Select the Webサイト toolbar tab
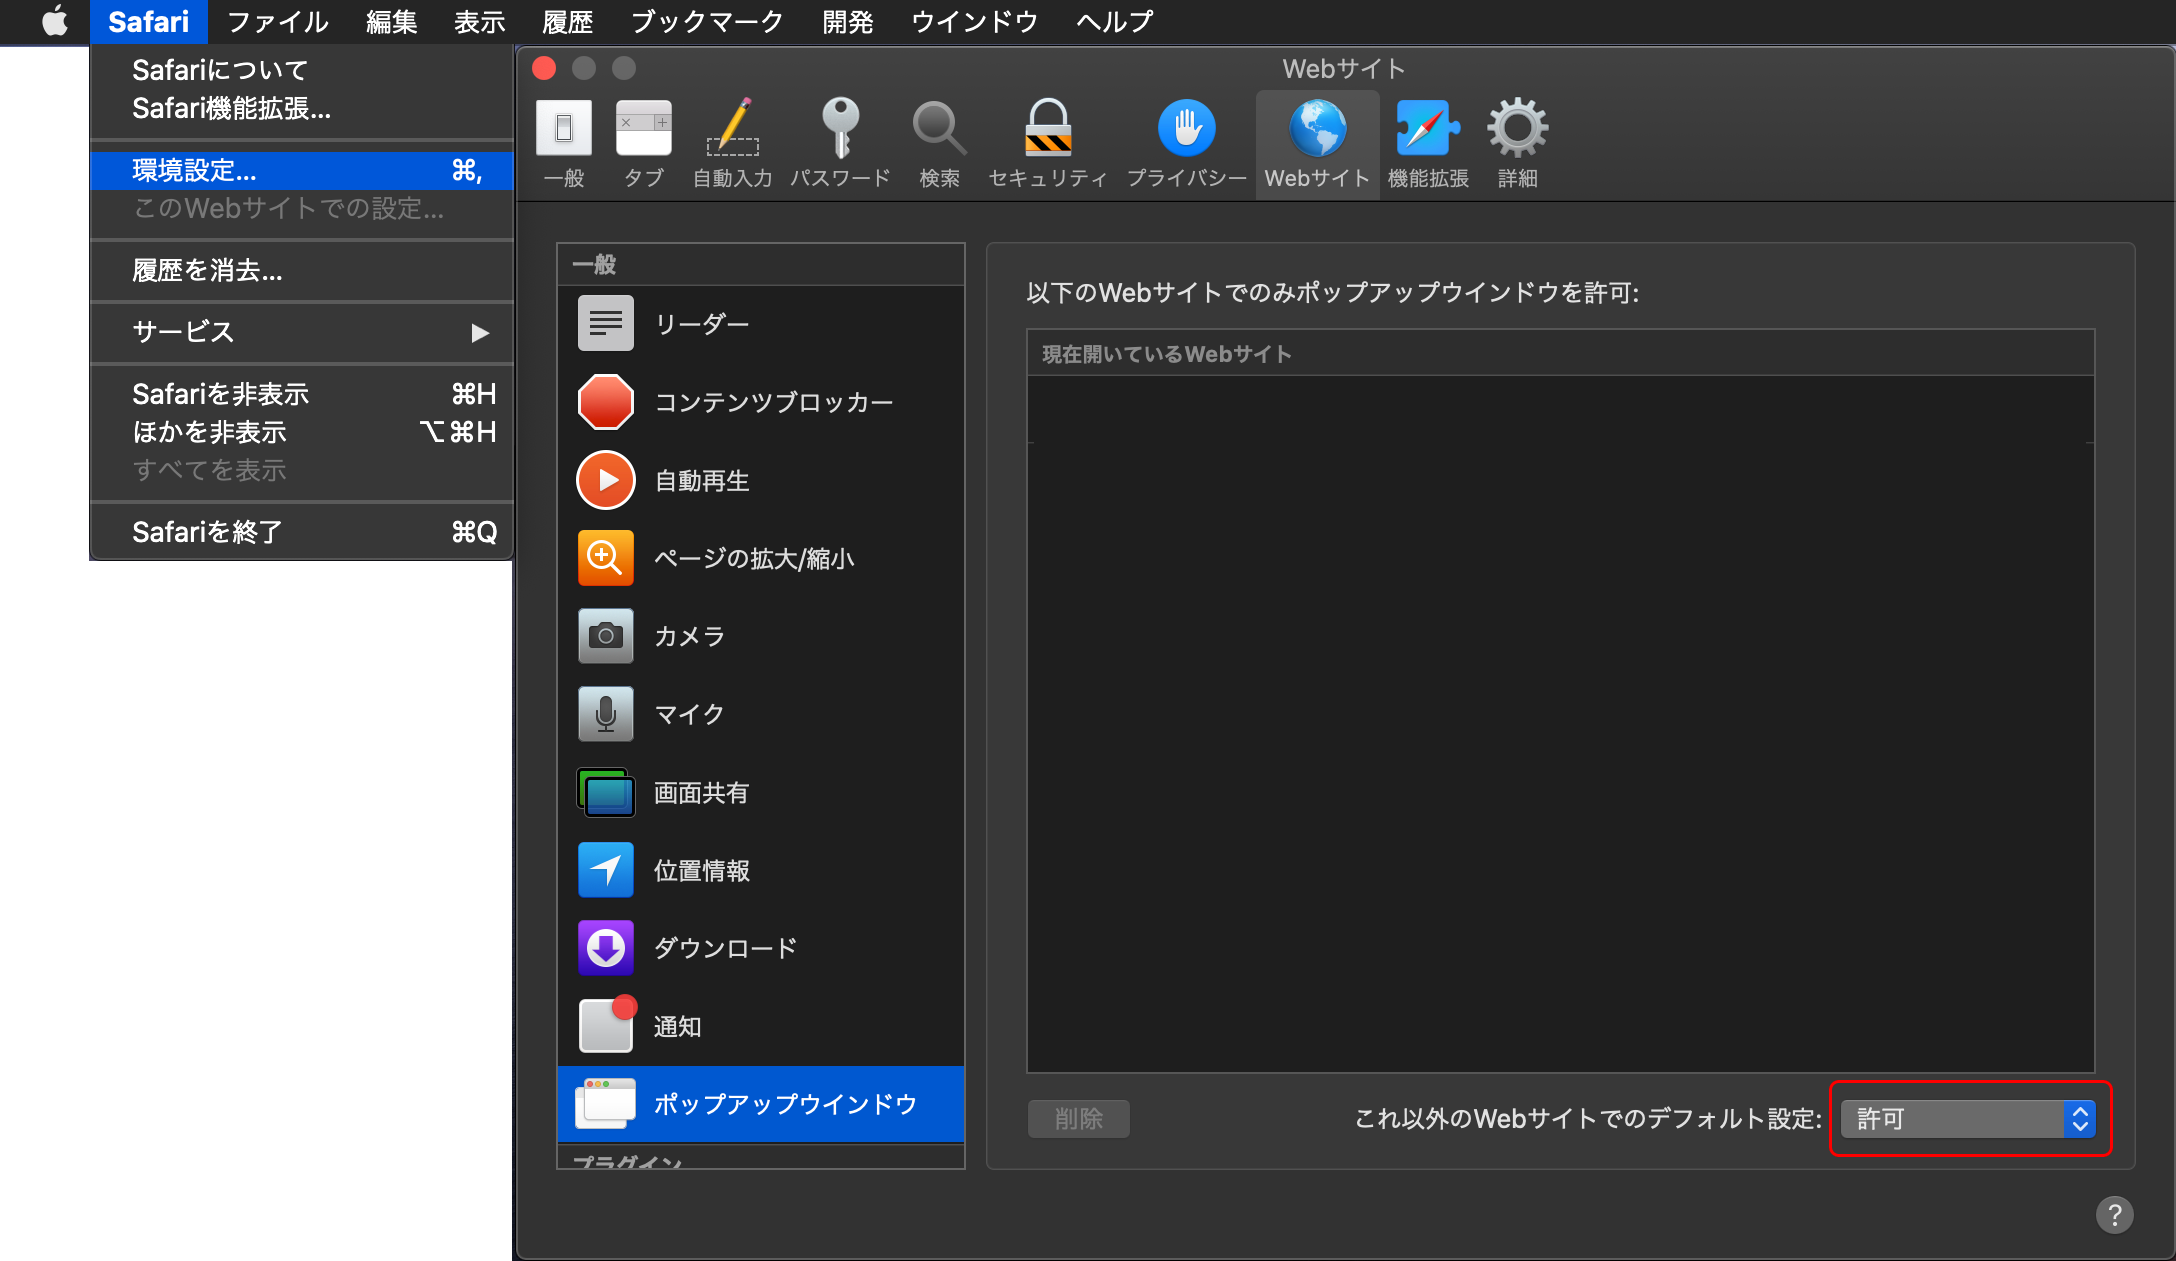Viewport: 2176px width, 1261px height. tap(1317, 144)
